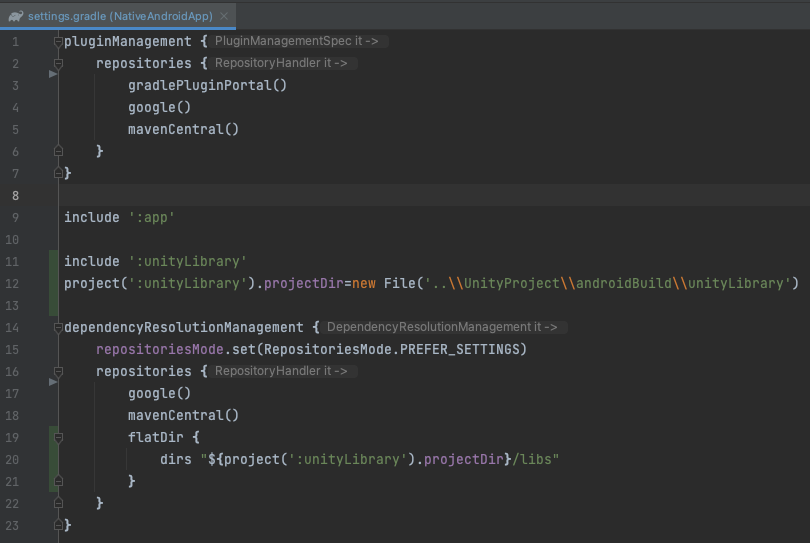The image size is (810, 543).
Task: Collapse the flatDir block on line 19
Action: pos(58,438)
